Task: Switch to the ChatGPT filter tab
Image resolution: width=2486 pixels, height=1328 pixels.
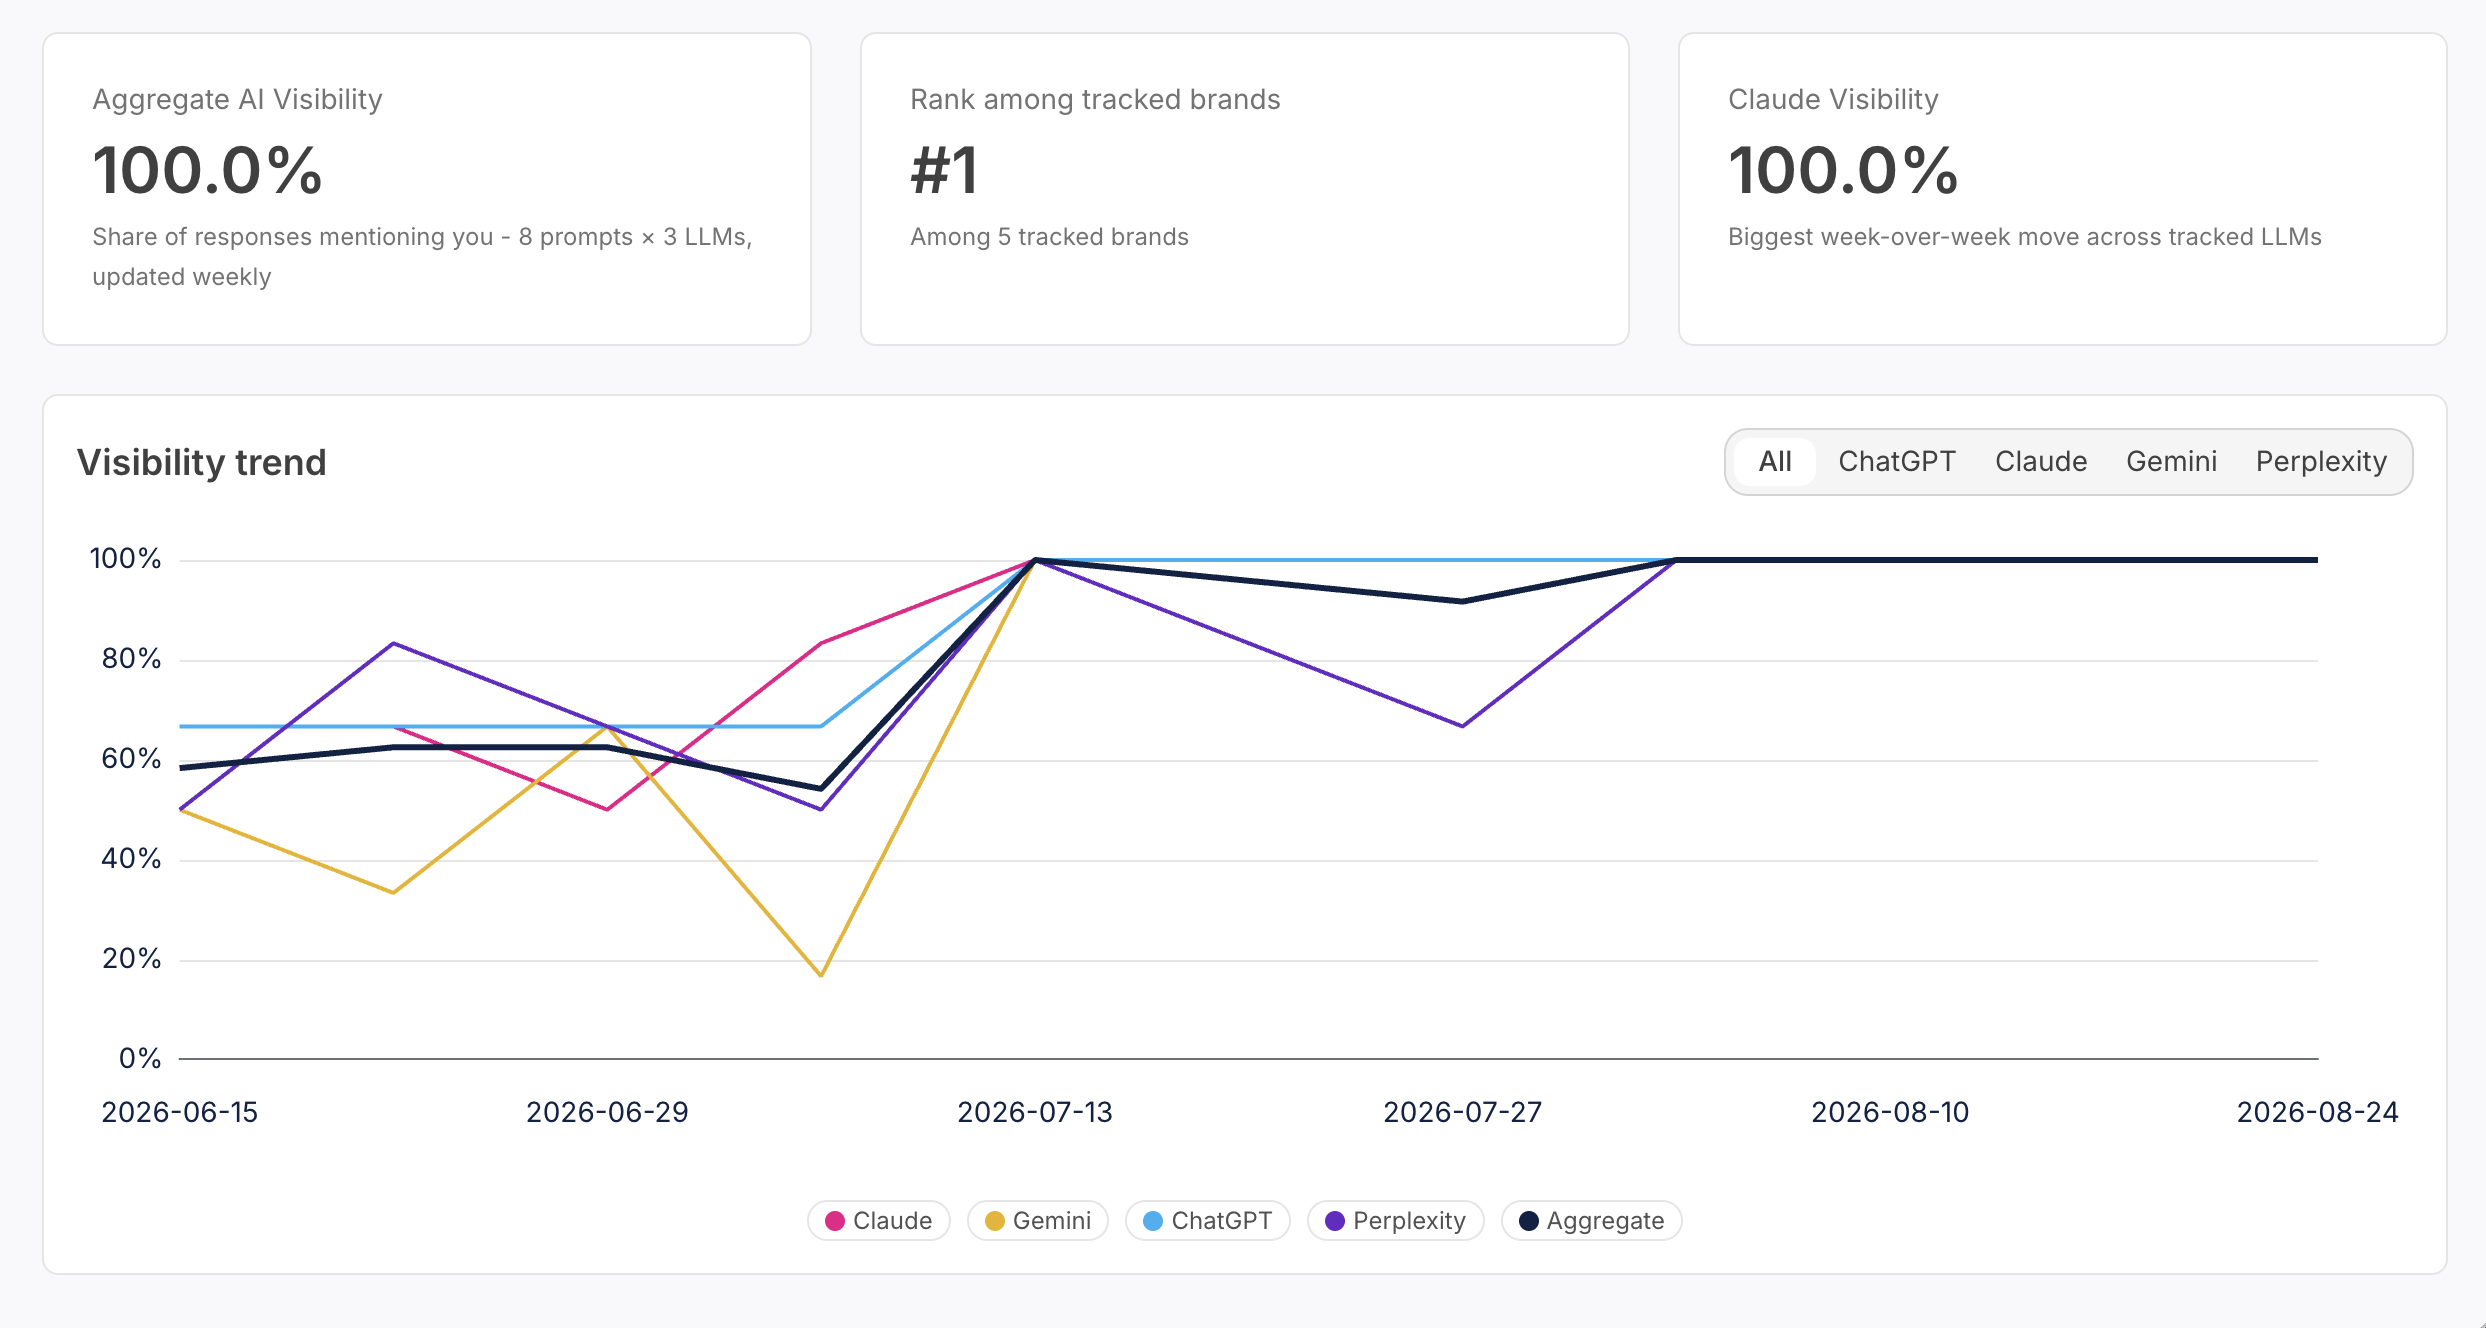Action: [x=1897, y=462]
